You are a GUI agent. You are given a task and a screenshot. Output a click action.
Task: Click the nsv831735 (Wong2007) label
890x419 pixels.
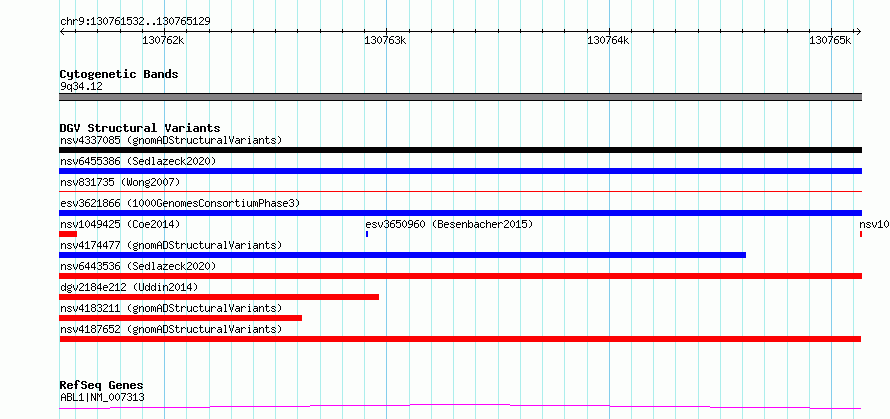pos(120,182)
